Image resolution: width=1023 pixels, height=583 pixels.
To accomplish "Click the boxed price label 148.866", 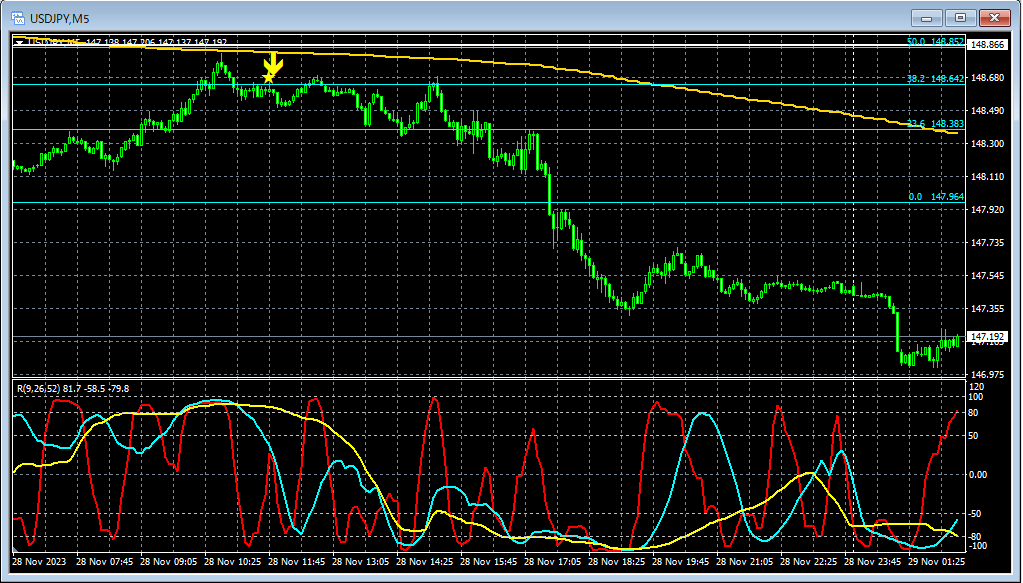I will (987, 45).
